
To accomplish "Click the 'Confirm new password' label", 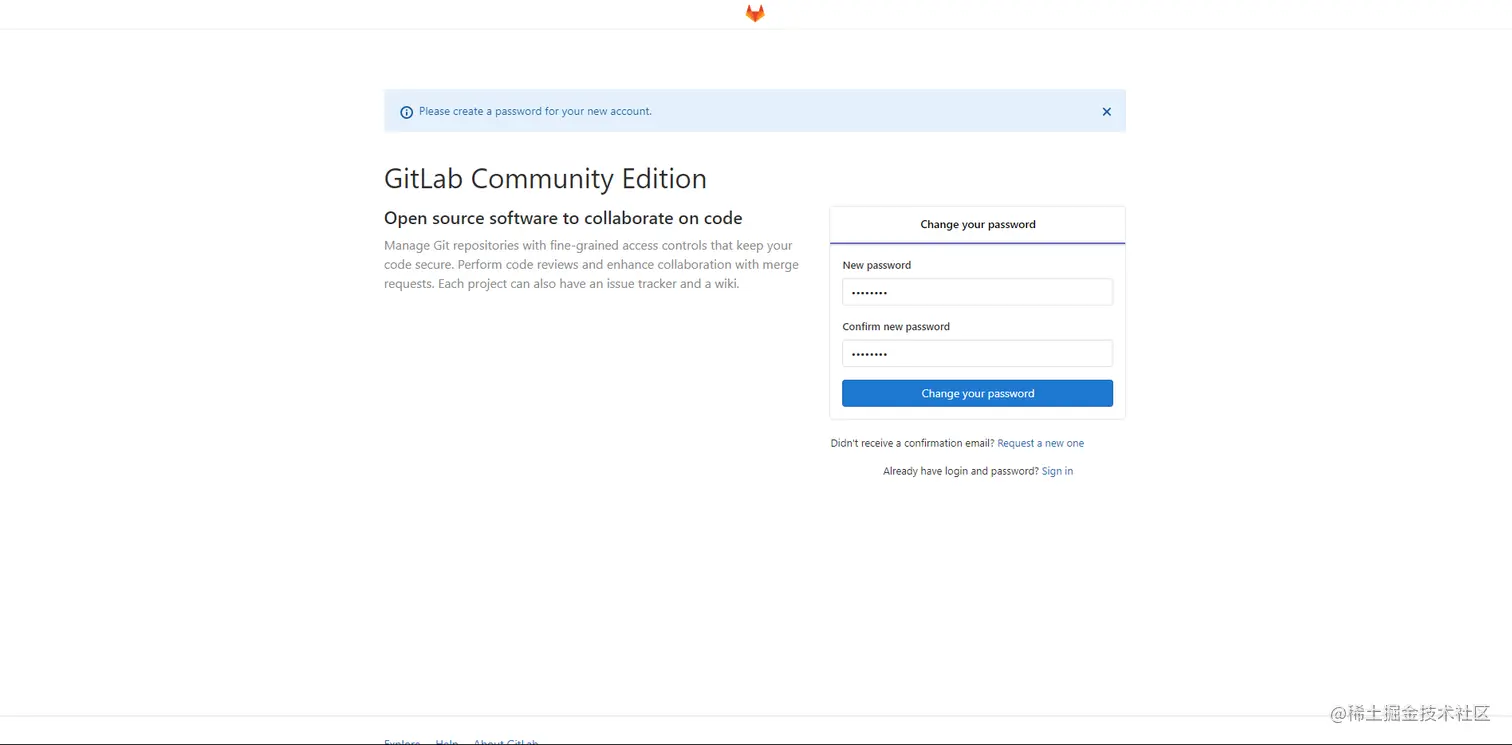I will pos(896,327).
